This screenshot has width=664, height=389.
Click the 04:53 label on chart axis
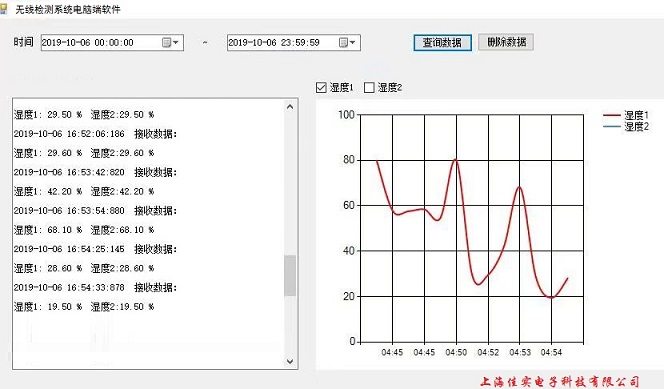(x=520, y=352)
